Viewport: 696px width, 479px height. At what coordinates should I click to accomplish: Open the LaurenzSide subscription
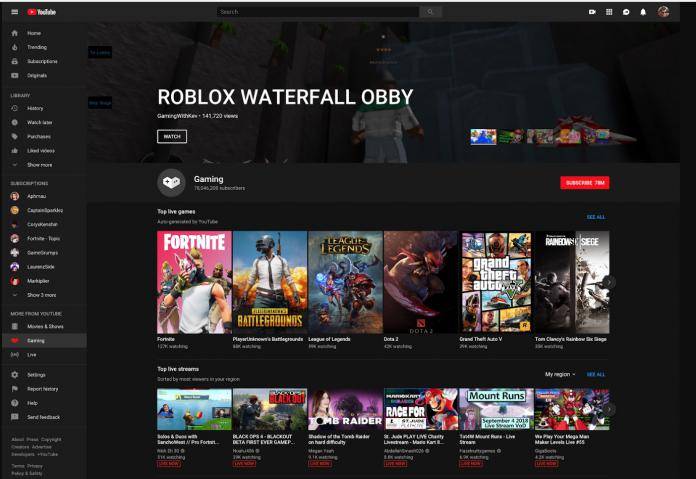point(44,267)
